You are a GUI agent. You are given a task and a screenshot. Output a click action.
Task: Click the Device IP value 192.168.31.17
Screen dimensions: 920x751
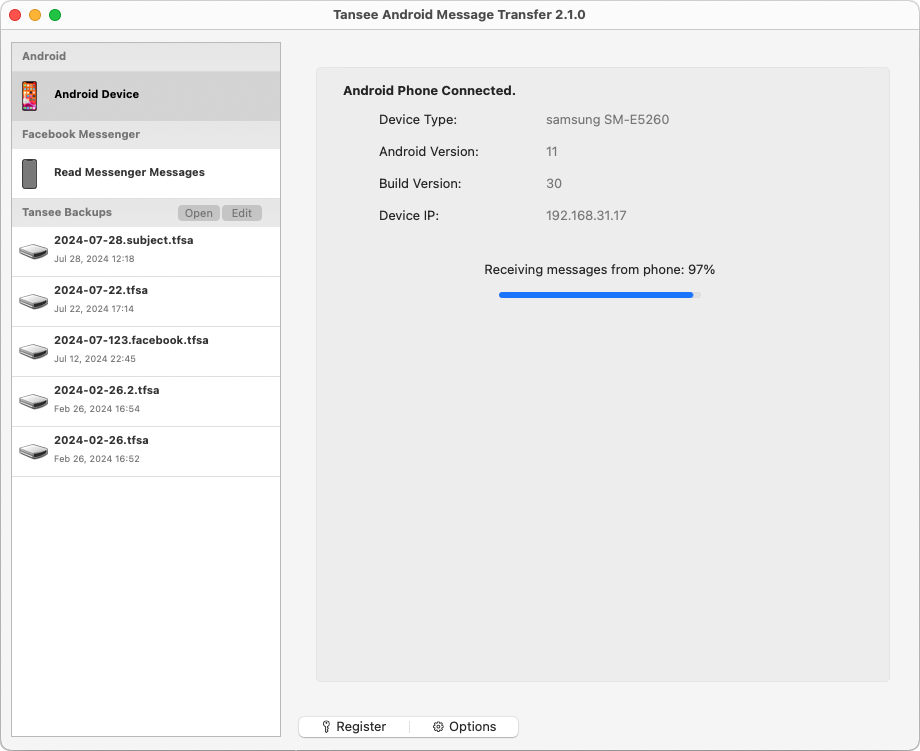586,215
